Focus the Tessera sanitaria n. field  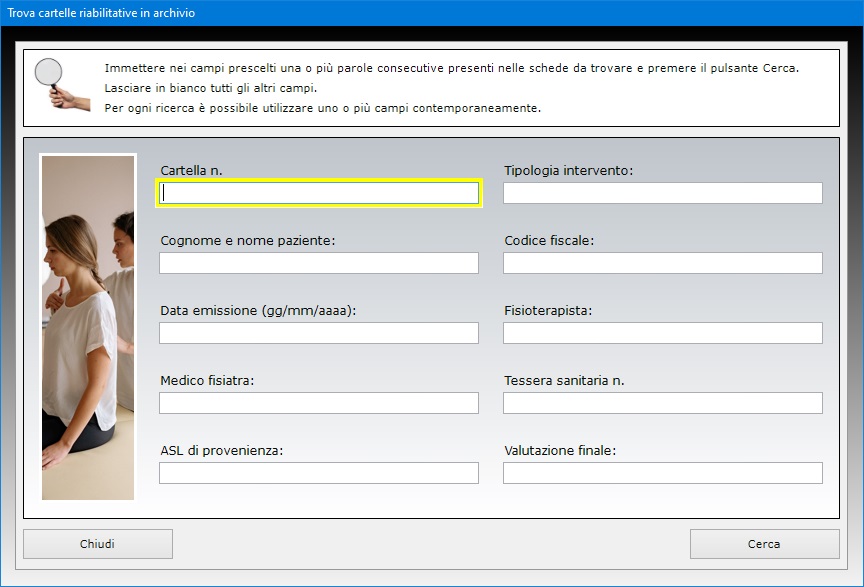coord(663,403)
